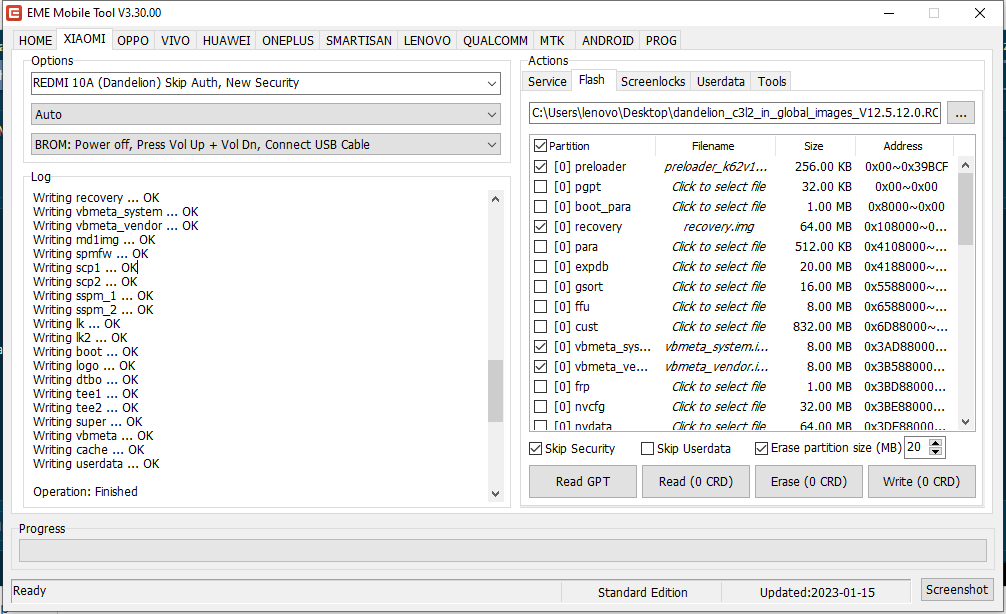Toggle the Skip Security checkbox
The width and height of the screenshot is (1006, 614).
(x=535, y=448)
